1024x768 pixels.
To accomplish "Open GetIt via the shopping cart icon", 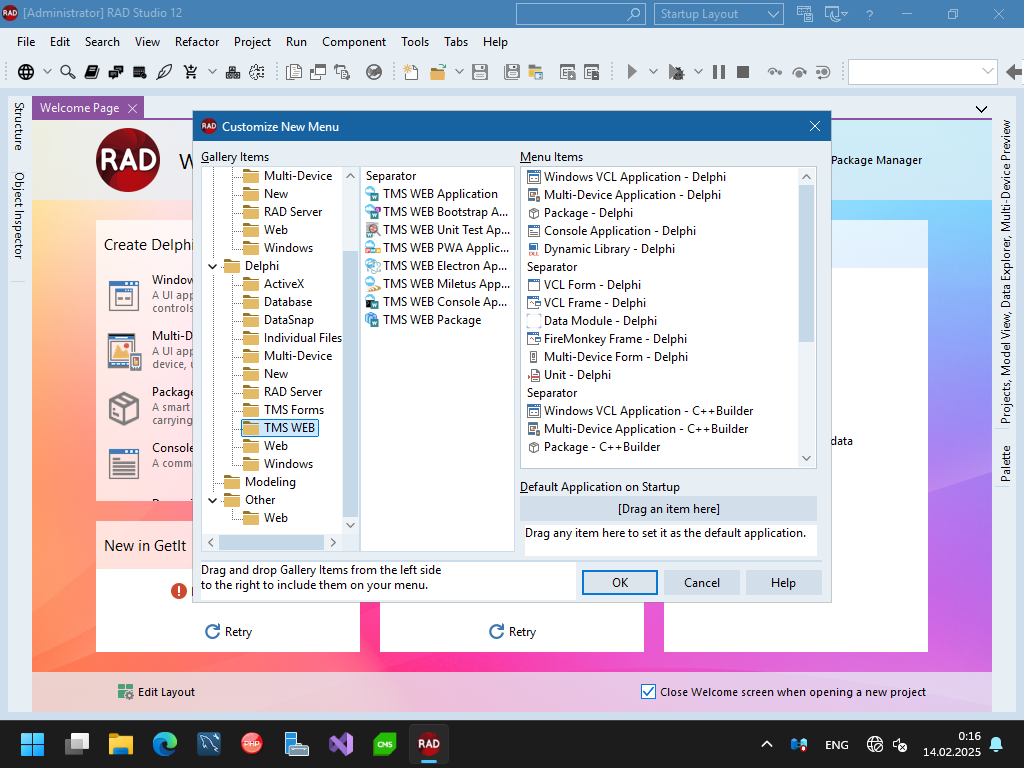I will [190, 72].
